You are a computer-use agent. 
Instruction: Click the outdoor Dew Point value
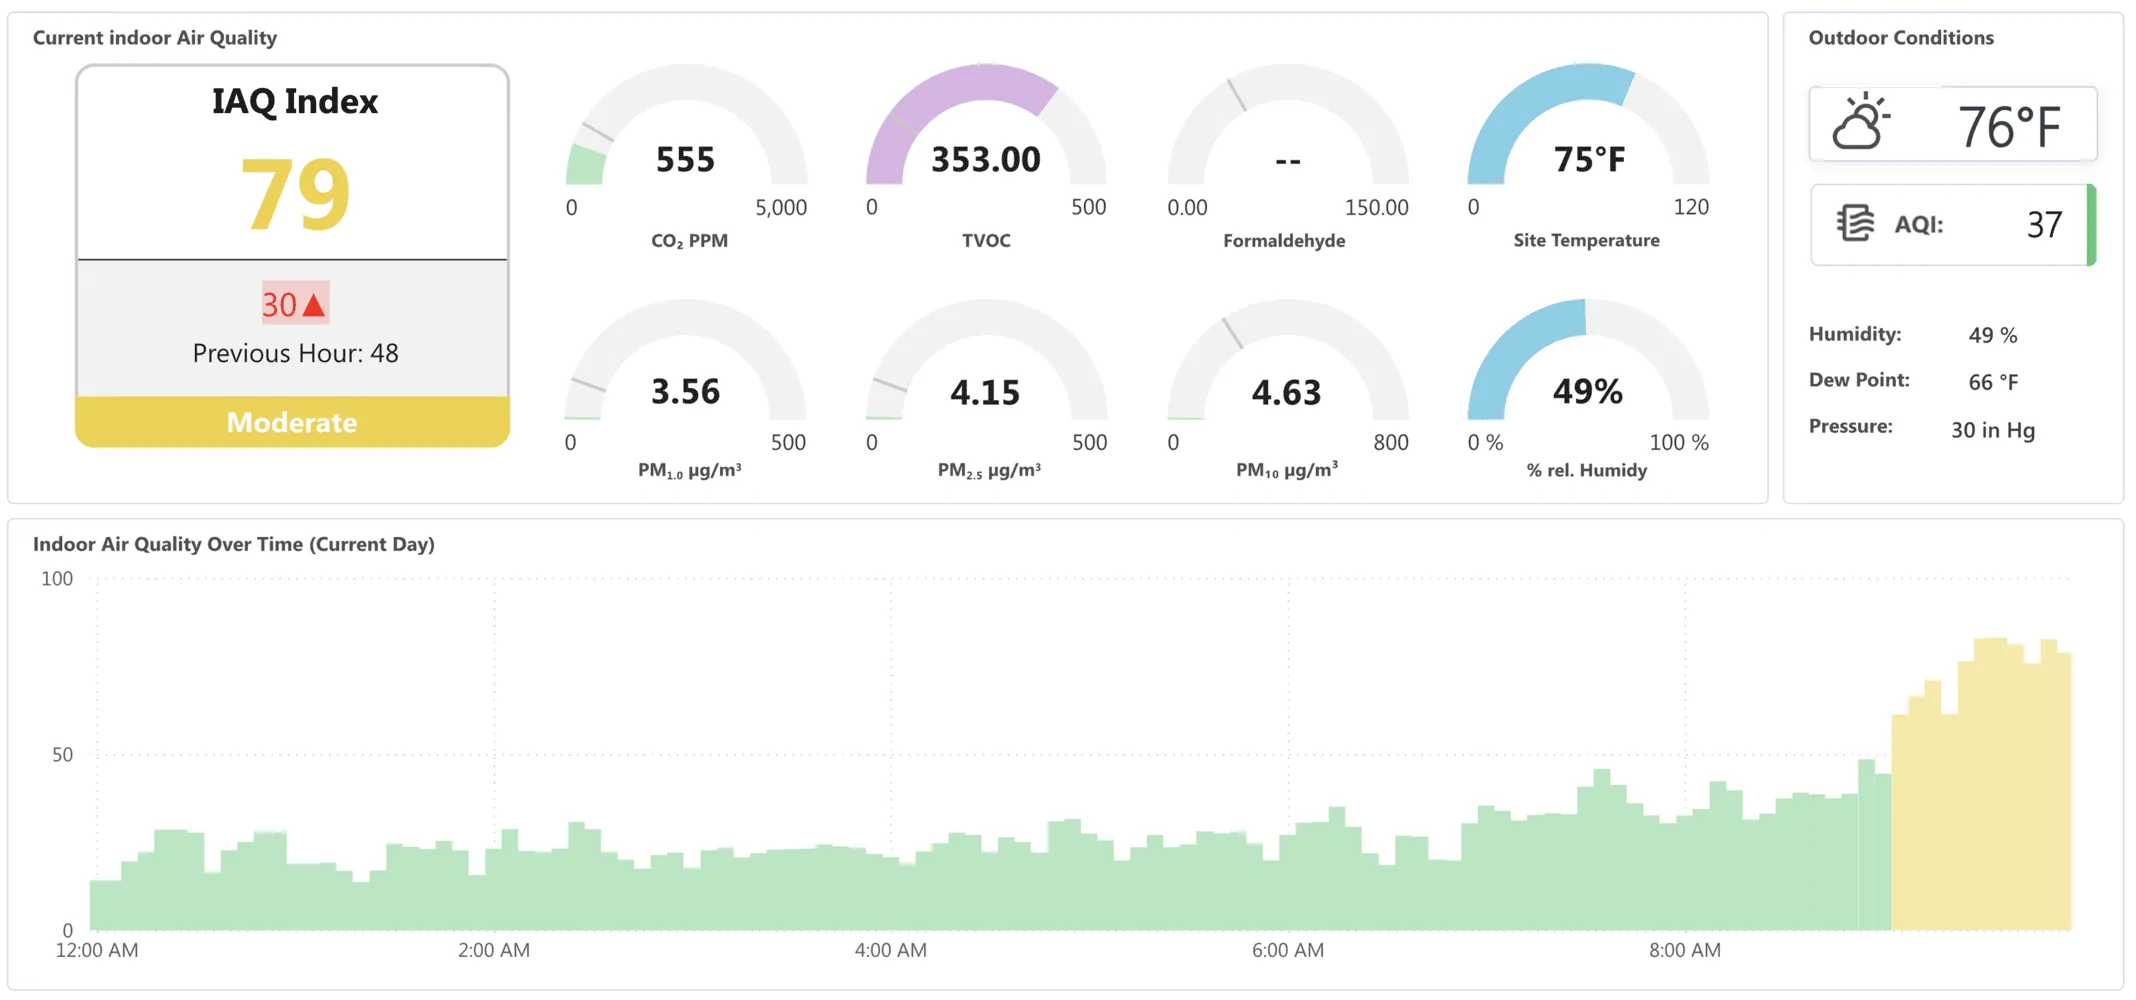pyautogui.click(x=1992, y=382)
